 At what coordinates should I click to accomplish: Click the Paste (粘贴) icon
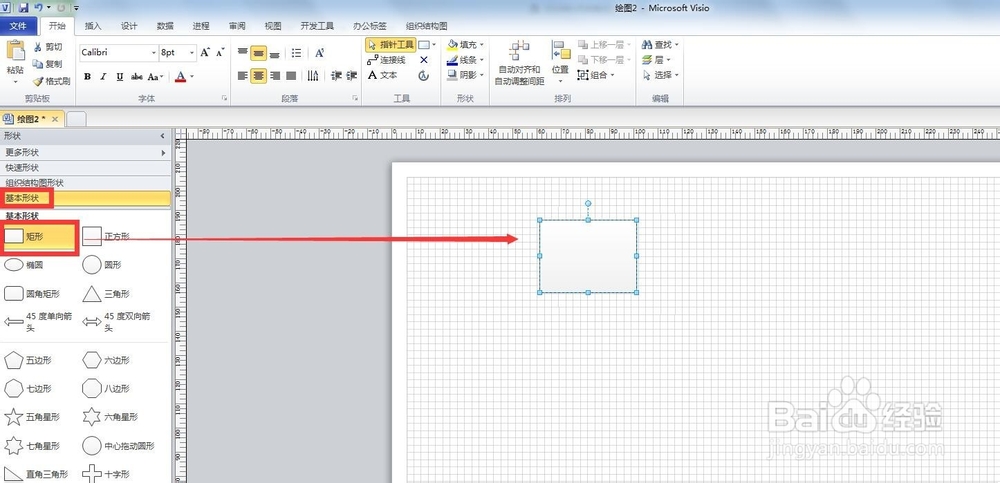(x=15, y=51)
